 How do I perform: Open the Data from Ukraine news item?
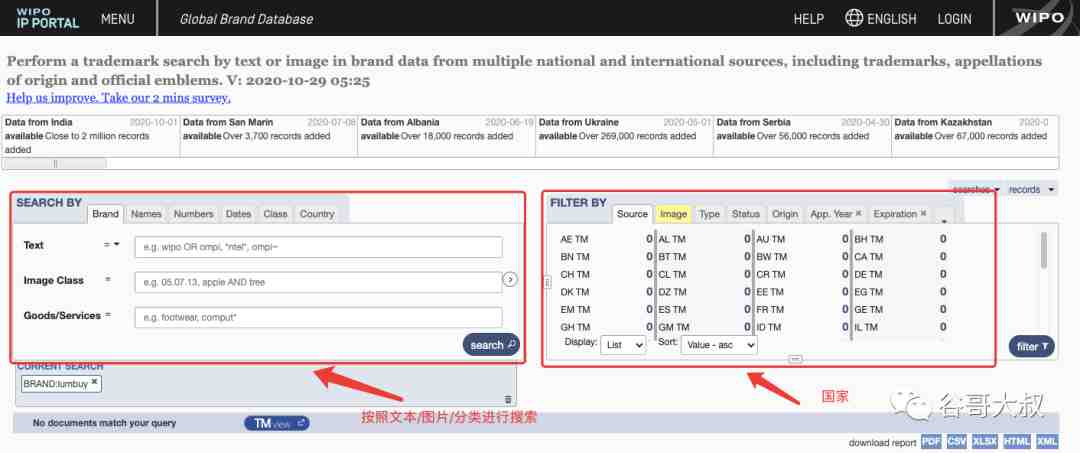tap(624, 135)
